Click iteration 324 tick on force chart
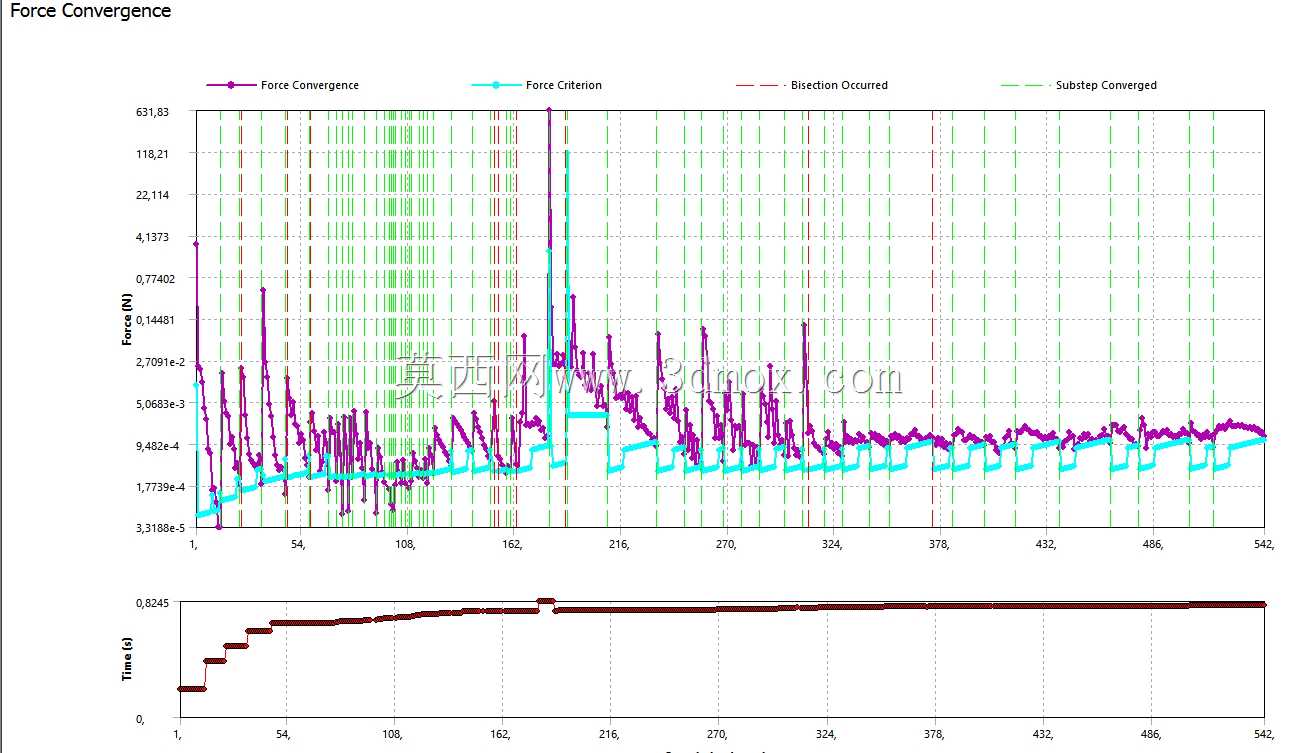This screenshot has width=1296, height=753. point(832,544)
